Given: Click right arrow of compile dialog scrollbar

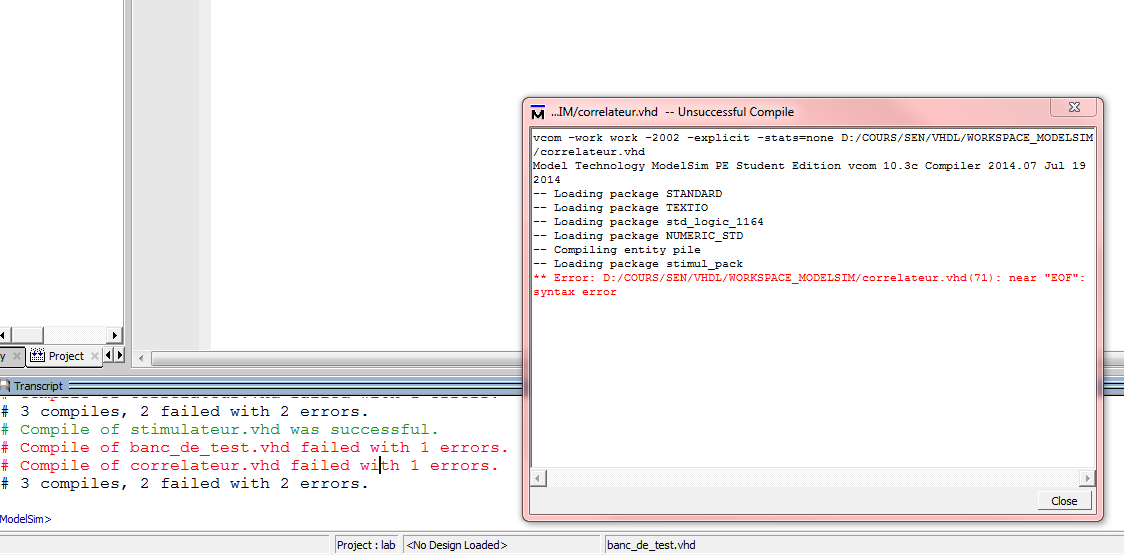Looking at the screenshot, I should click(1087, 478).
